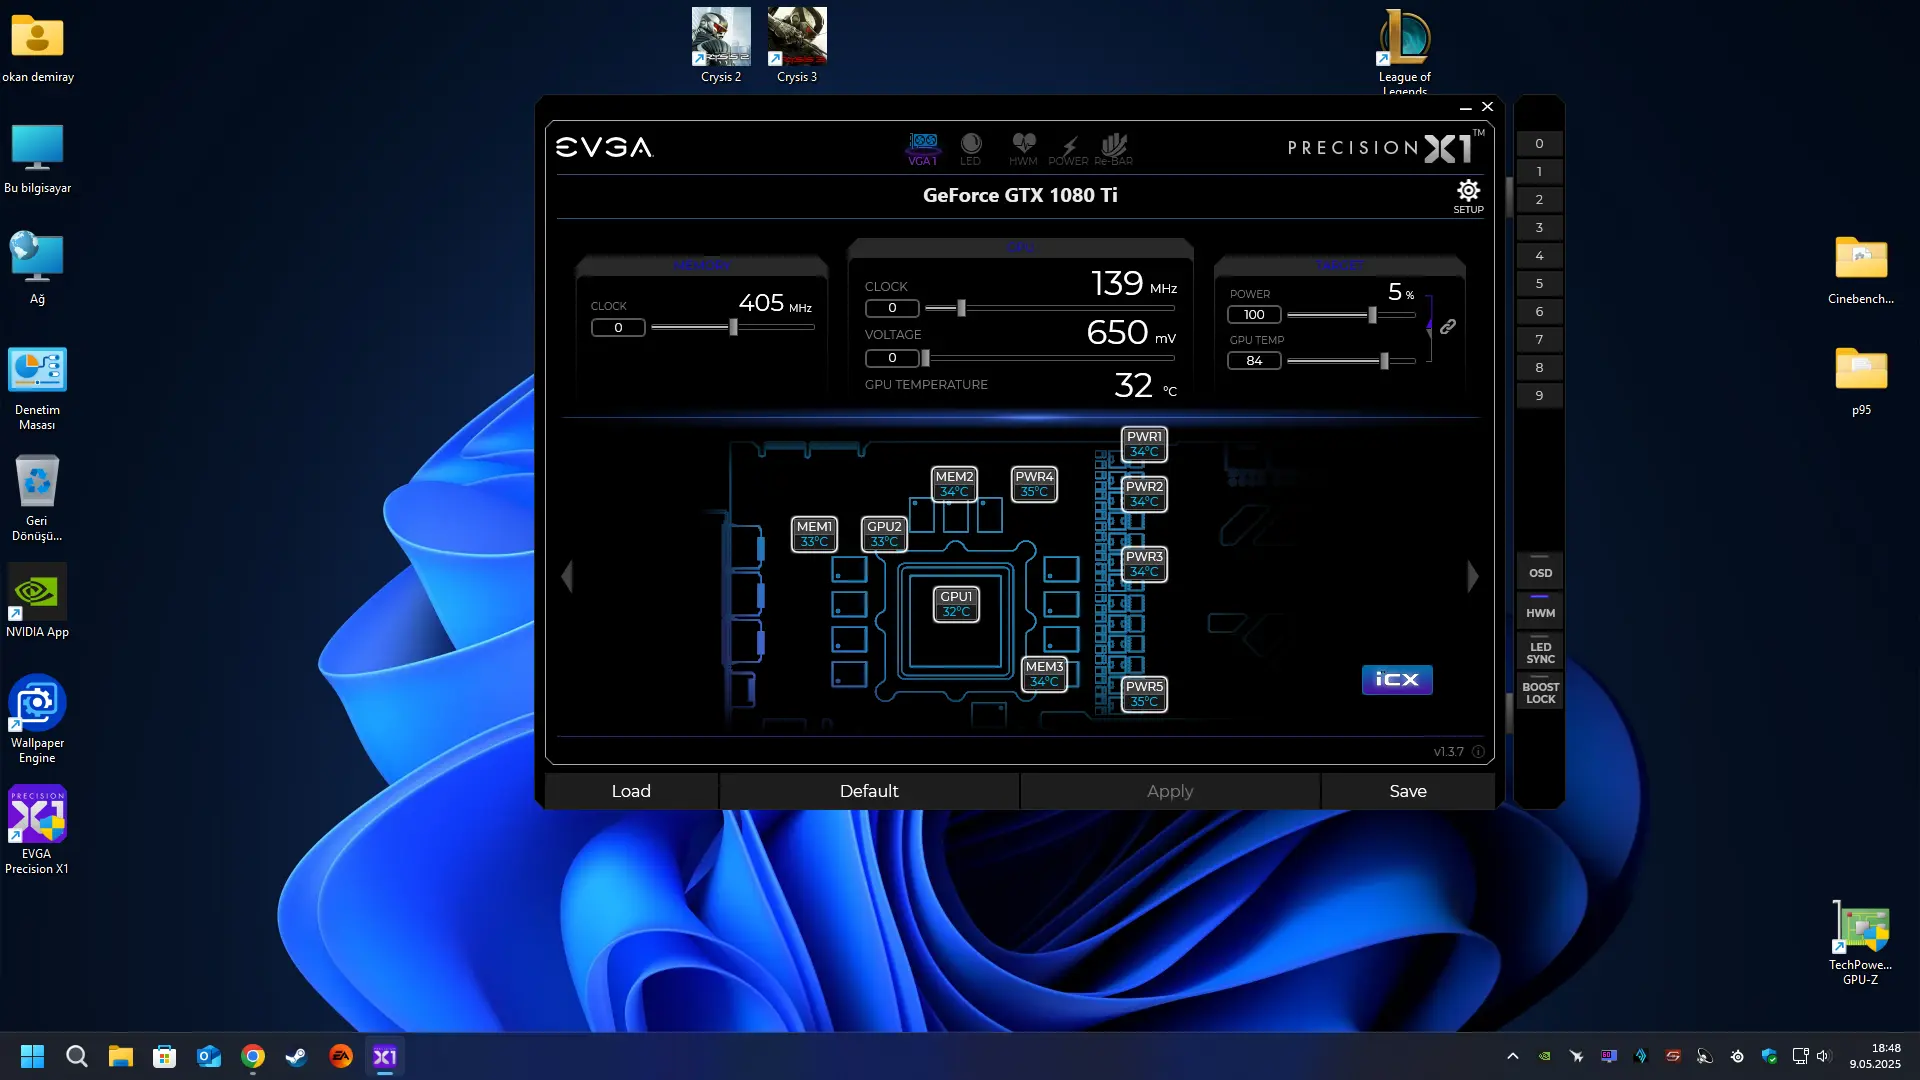Open TechPowerUp GPU-Z desktop icon
The image size is (1920, 1080).
tap(1860, 943)
